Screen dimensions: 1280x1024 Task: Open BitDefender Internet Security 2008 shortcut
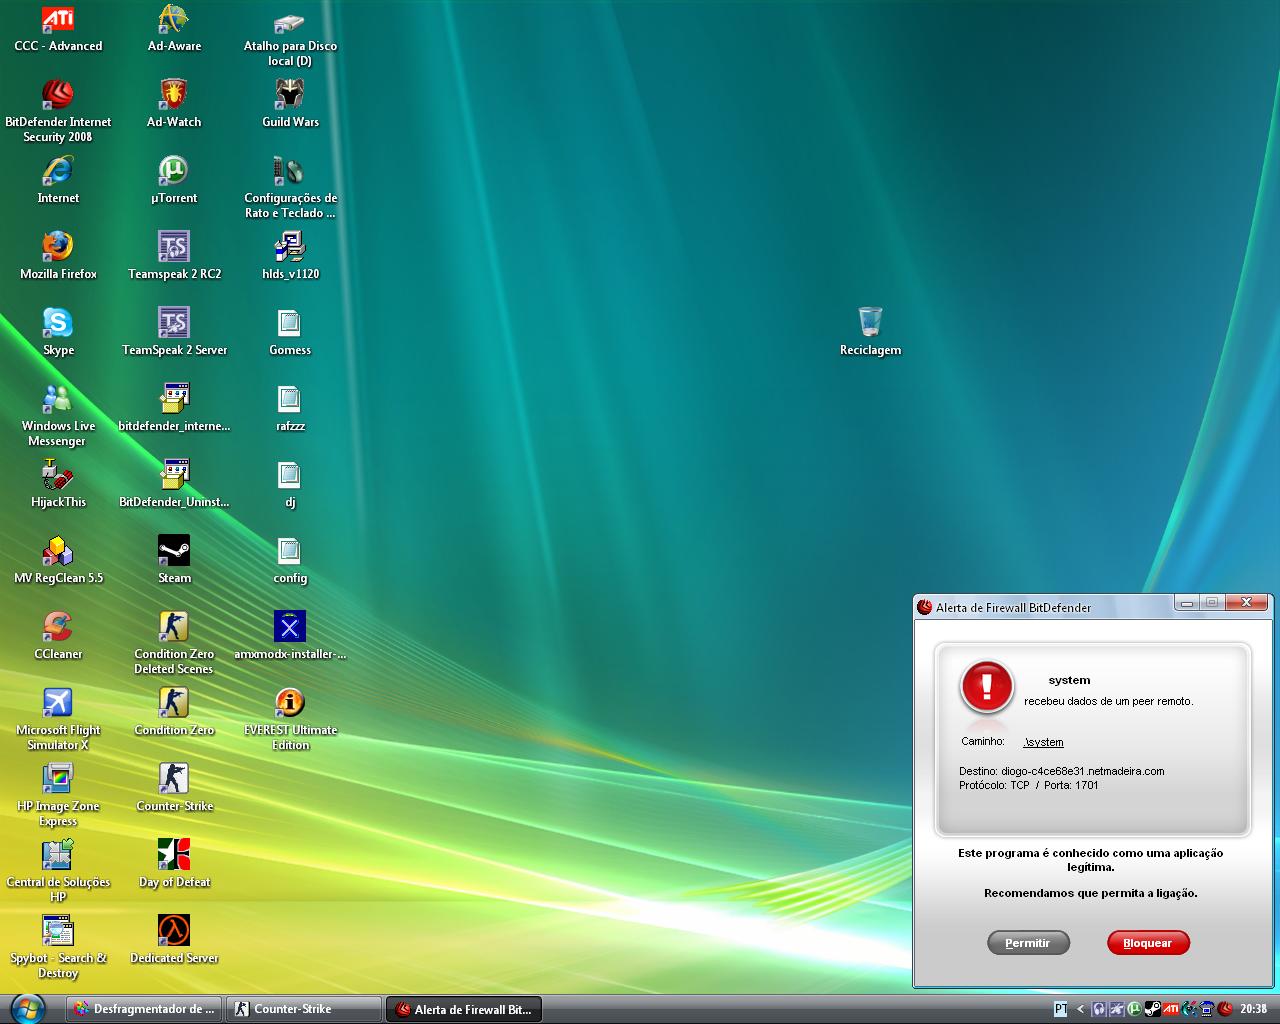tap(58, 112)
